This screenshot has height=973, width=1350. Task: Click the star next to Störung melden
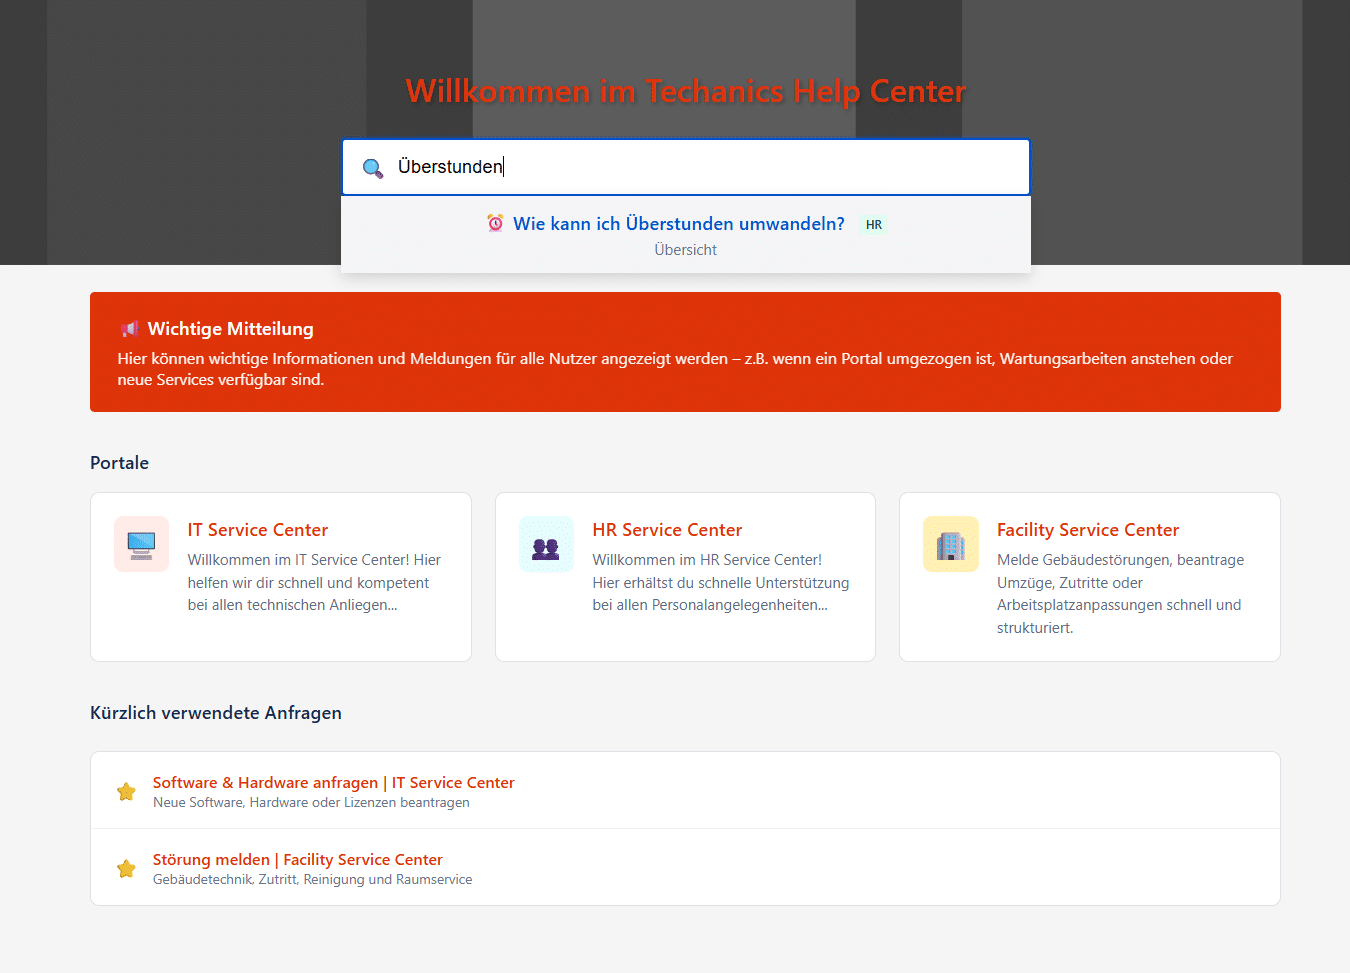126,869
